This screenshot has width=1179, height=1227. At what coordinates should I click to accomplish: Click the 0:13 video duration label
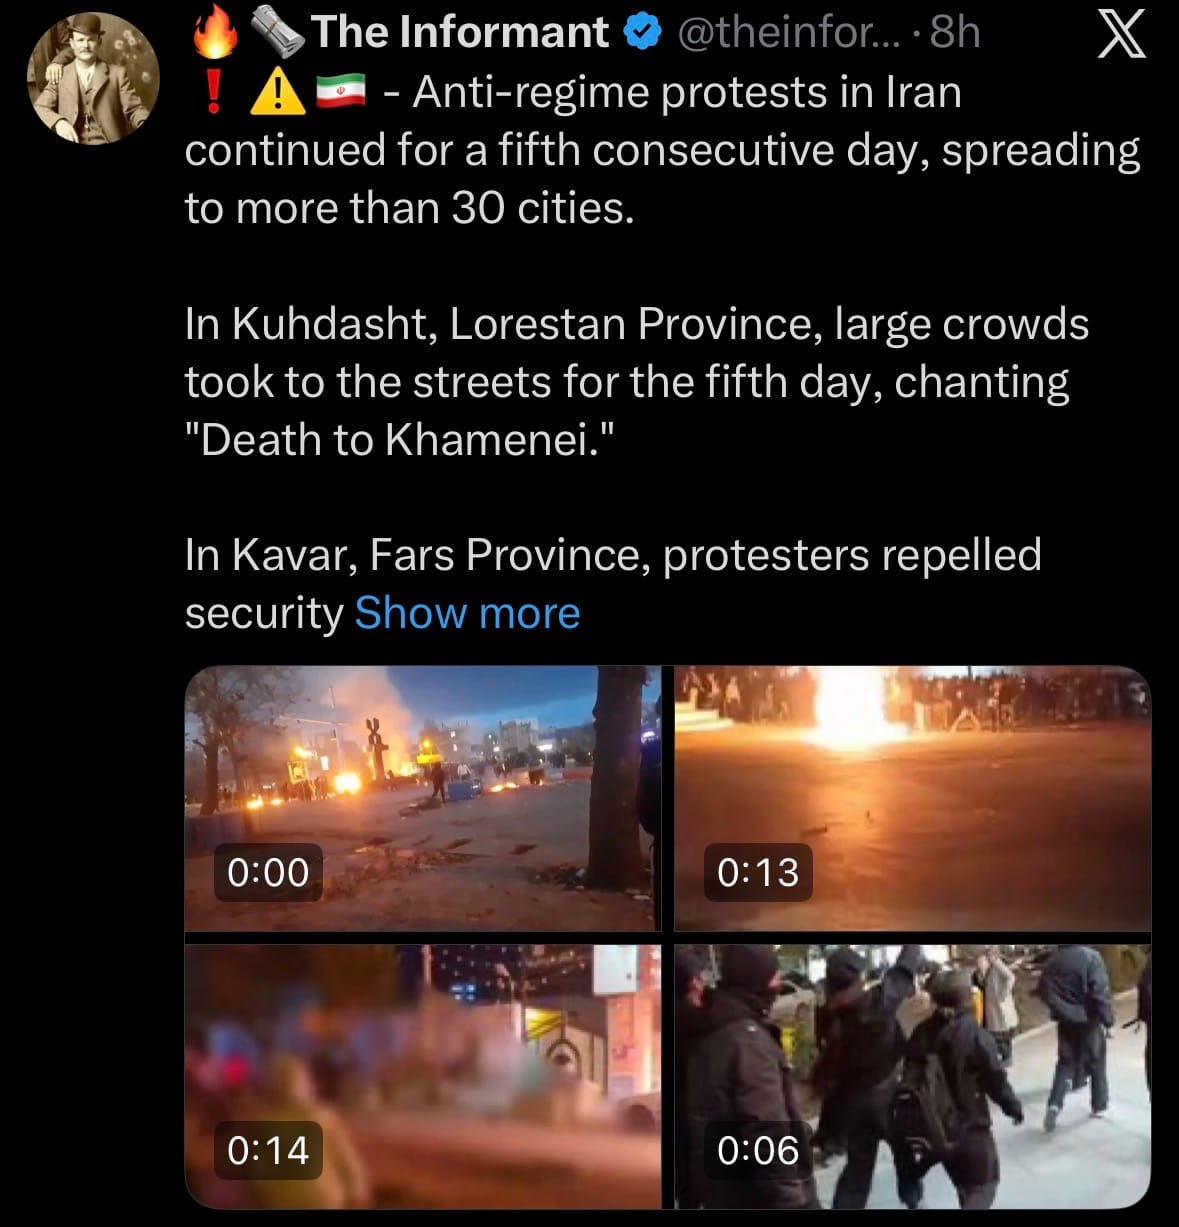pos(758,872)
